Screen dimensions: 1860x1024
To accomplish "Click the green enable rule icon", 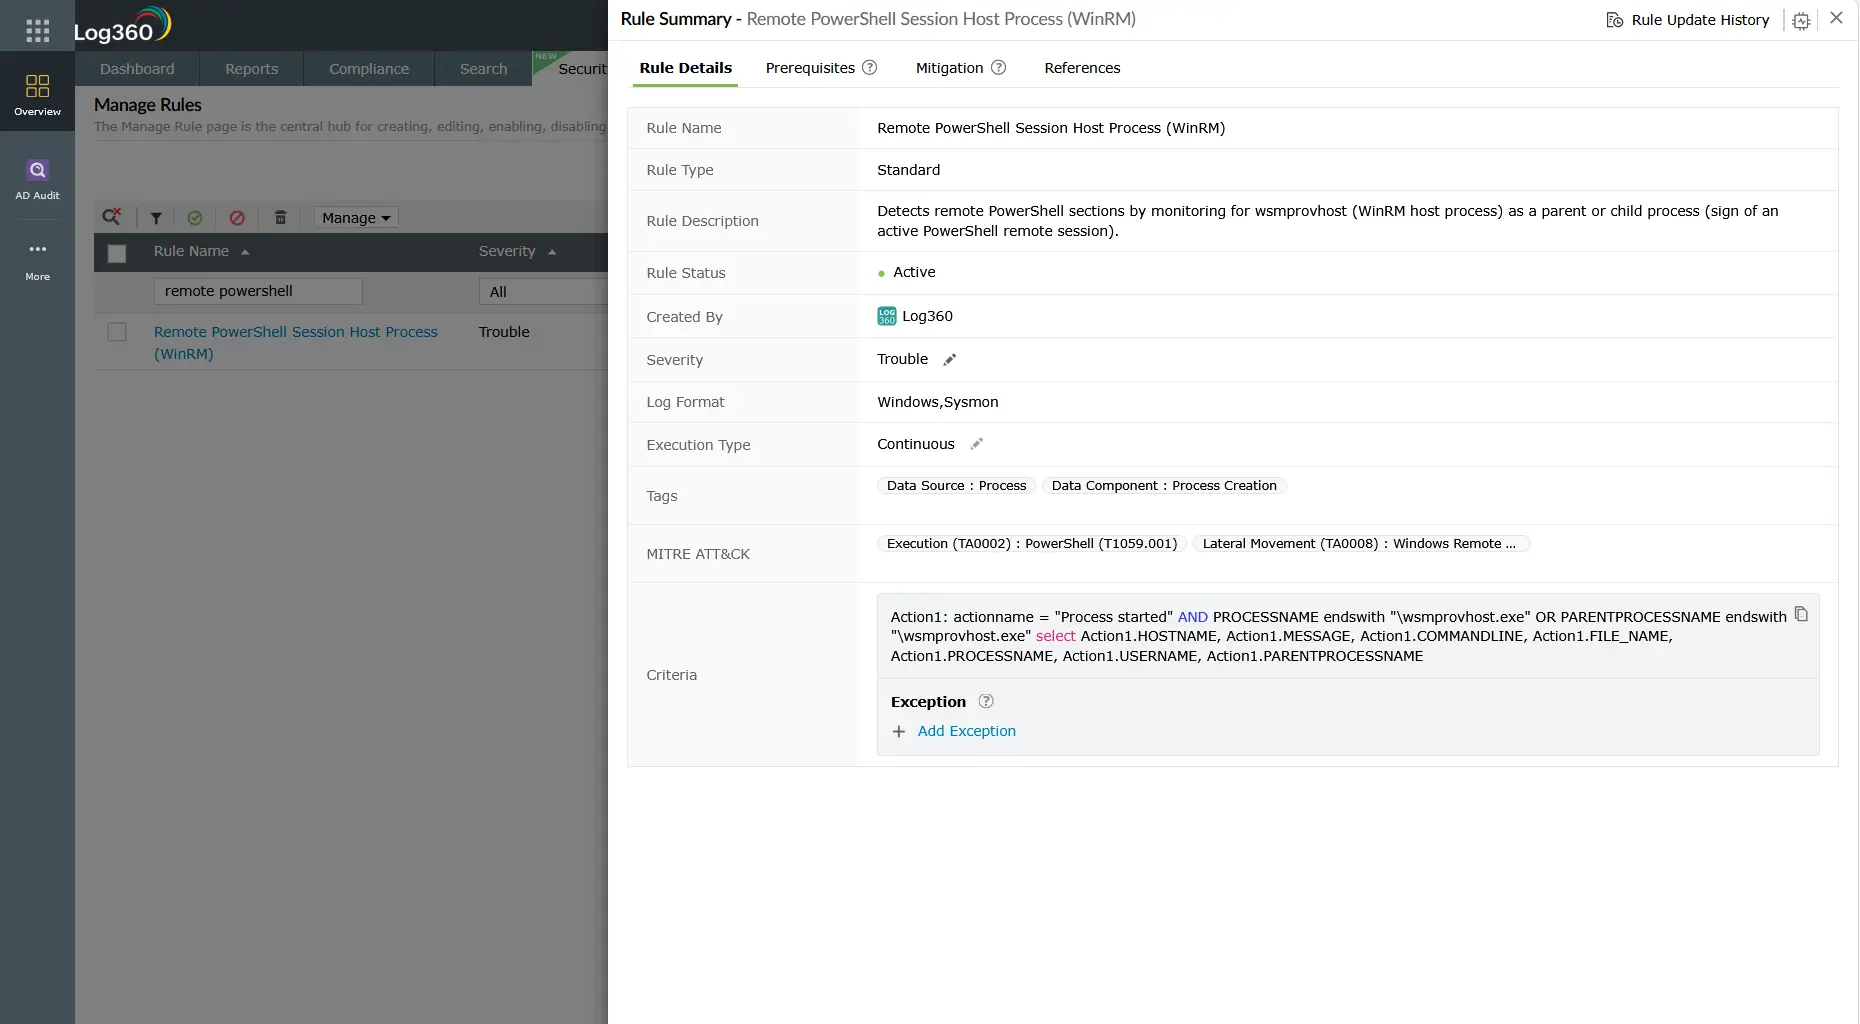I will pos(195,218).
